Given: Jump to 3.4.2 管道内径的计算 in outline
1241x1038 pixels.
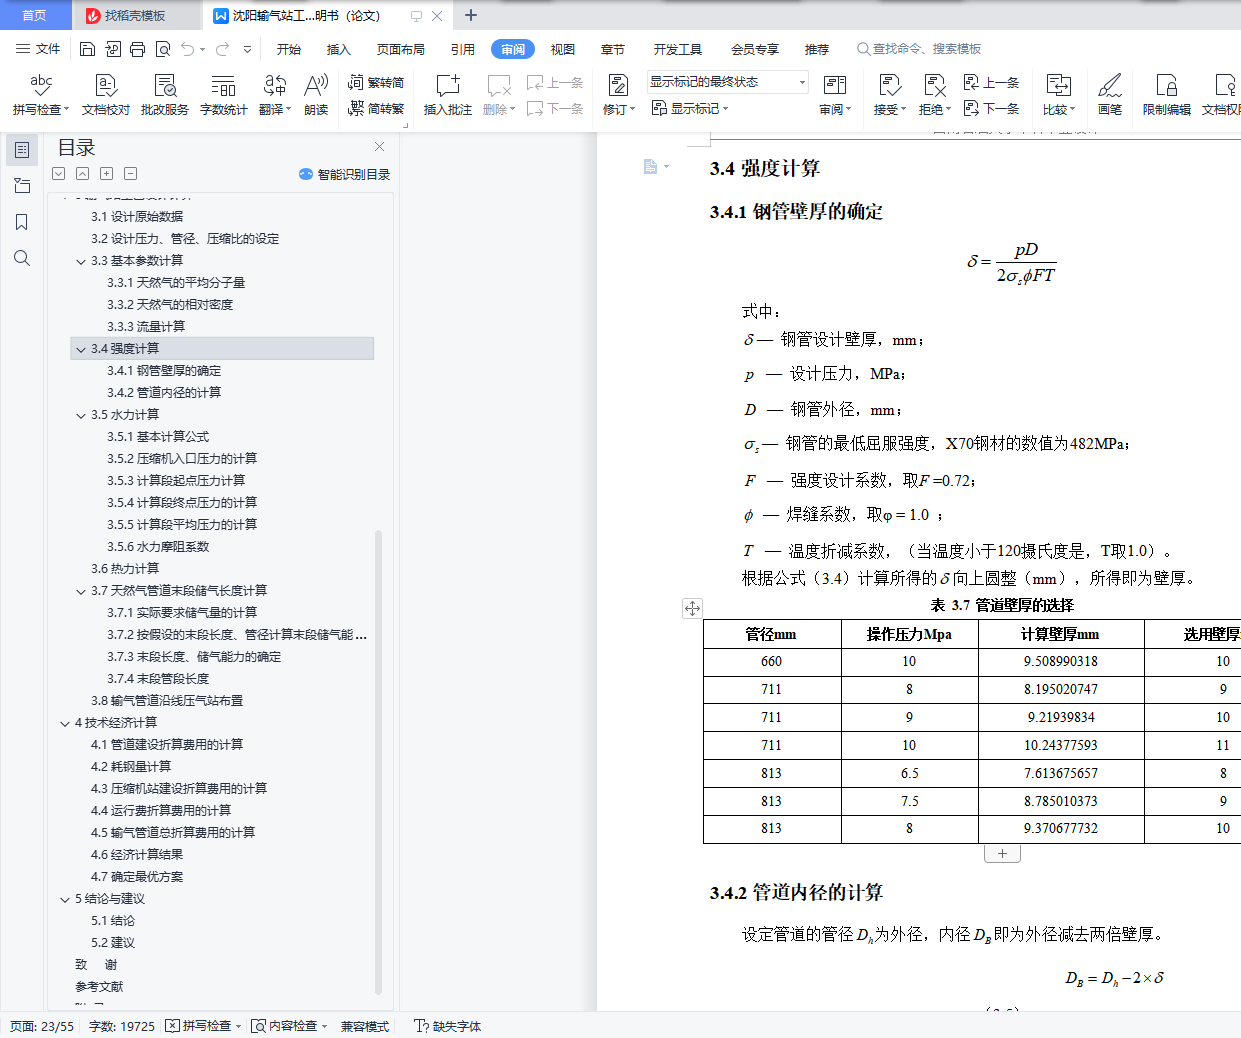Looking at the screenshot, I should (164, 393).
